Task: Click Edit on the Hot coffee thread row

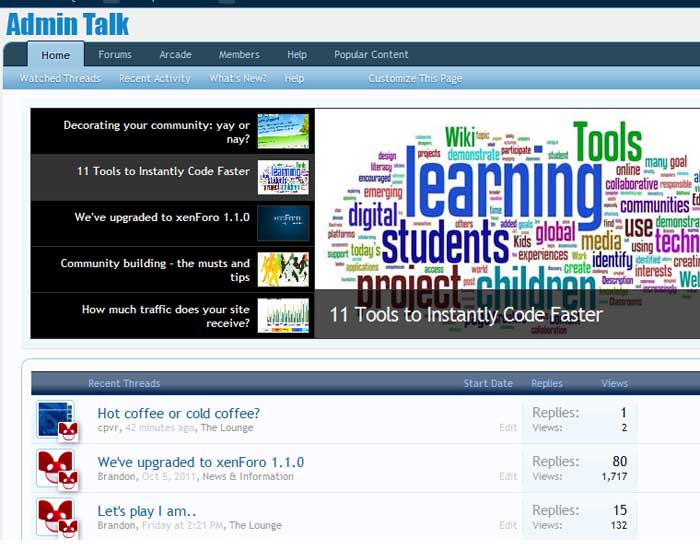Action: [x=508, y=428]
